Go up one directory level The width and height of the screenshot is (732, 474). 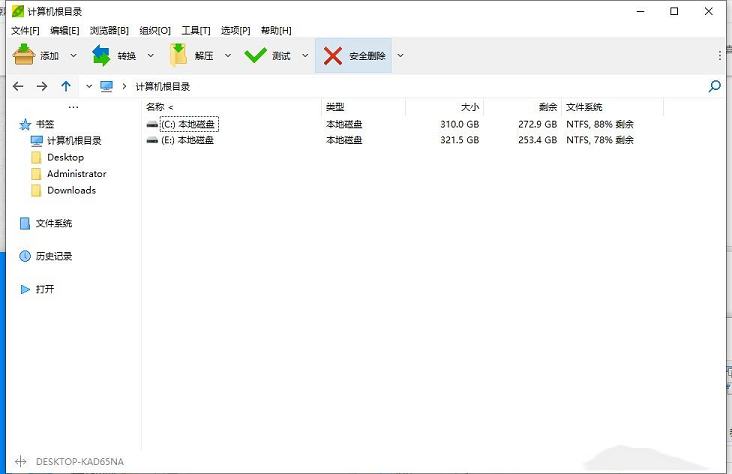tap(66, 87)
